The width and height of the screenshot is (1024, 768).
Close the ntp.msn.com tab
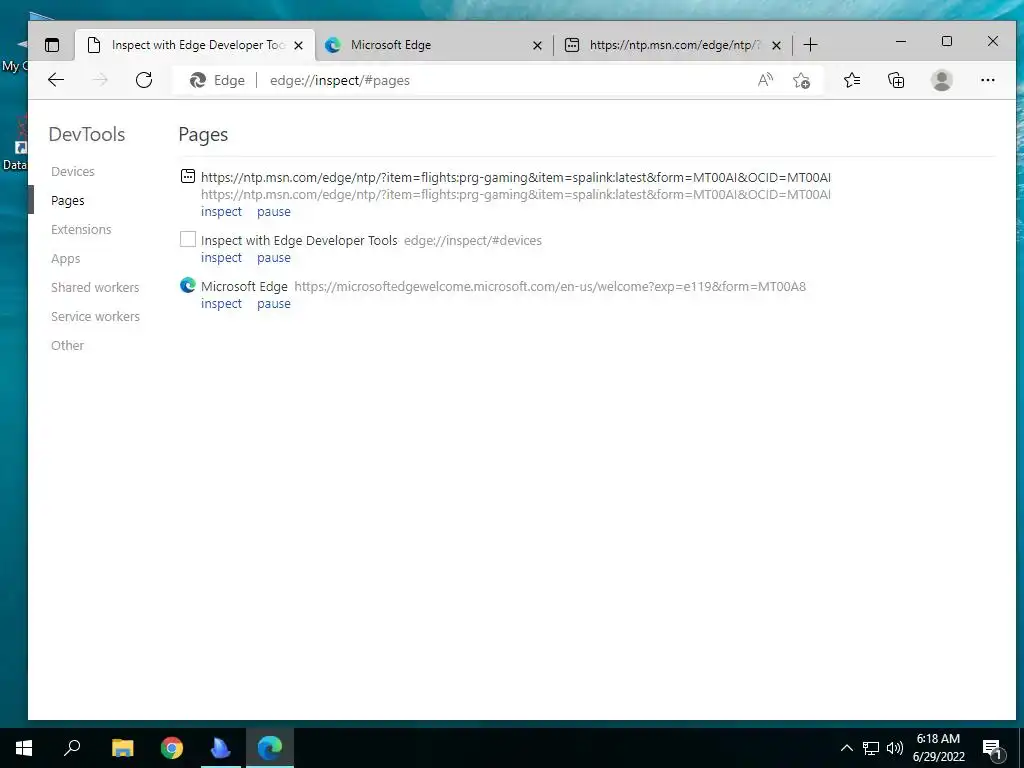coord(776,45)
